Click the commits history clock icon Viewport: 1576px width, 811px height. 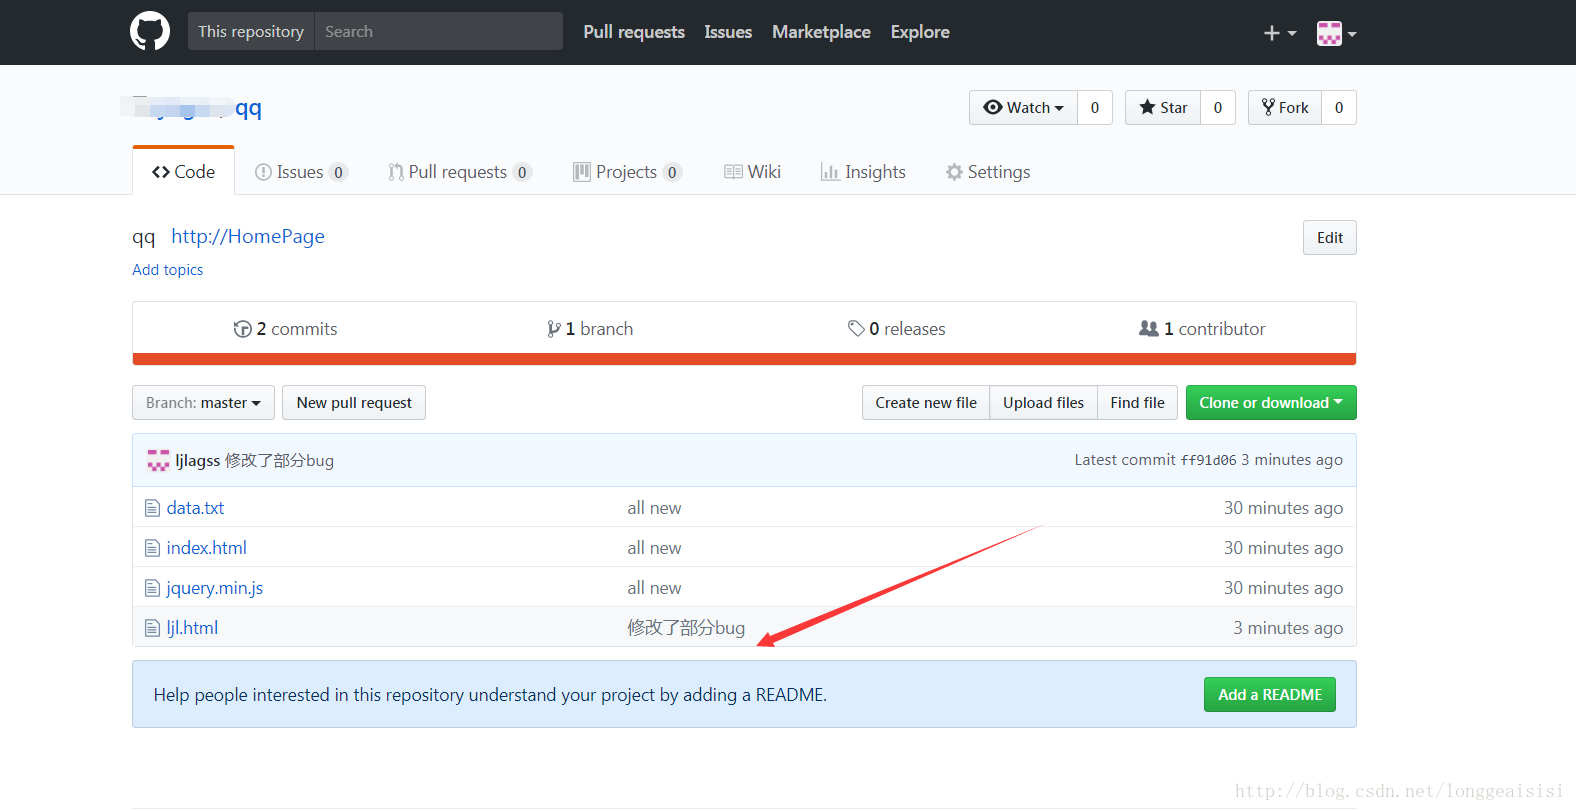242,329
